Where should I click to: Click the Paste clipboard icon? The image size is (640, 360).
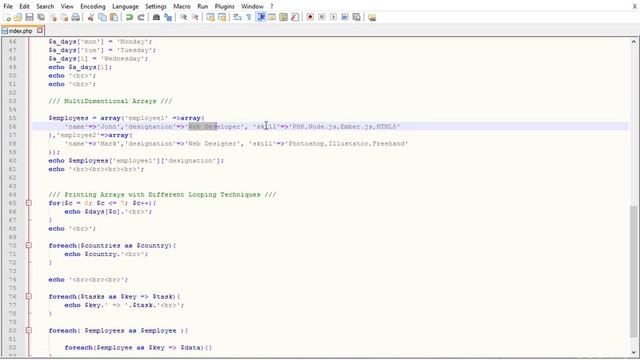(114, 17)
